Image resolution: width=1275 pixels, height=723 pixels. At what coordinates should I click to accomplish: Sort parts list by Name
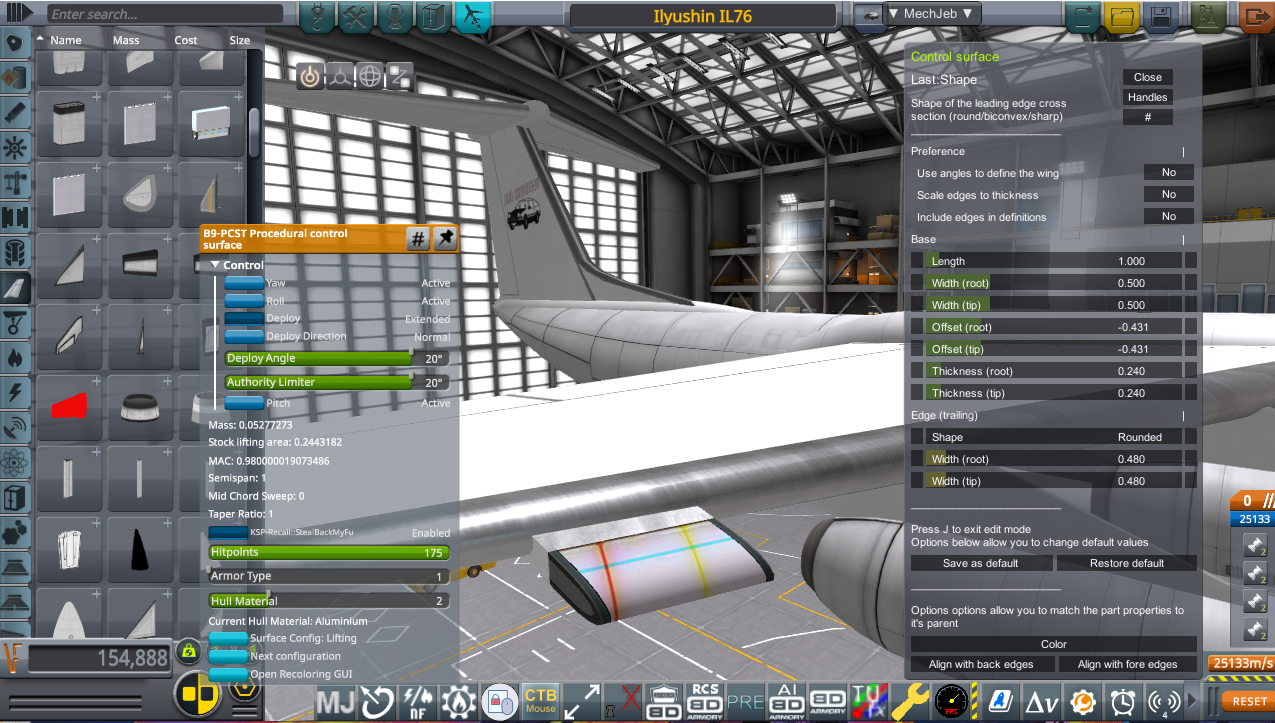point(65,40)
